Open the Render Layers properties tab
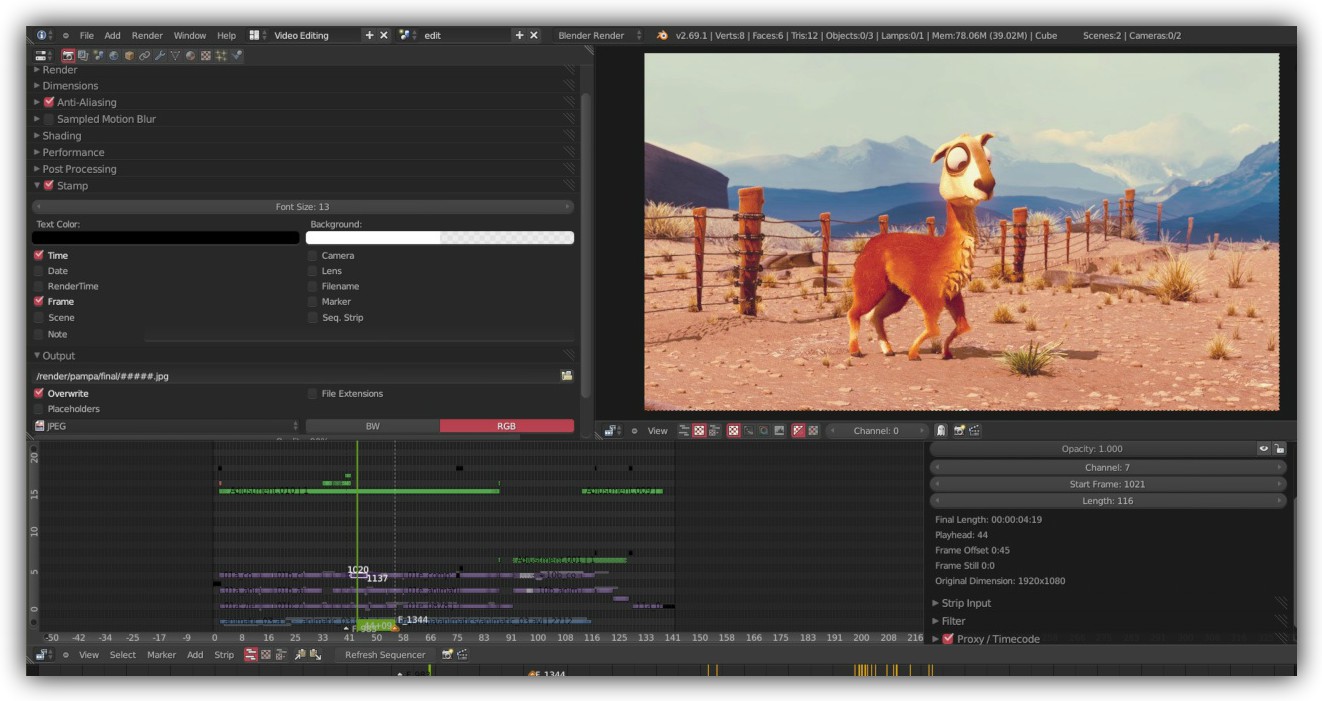The width and height of the screenshot is (1322, 701). [83, 55]
